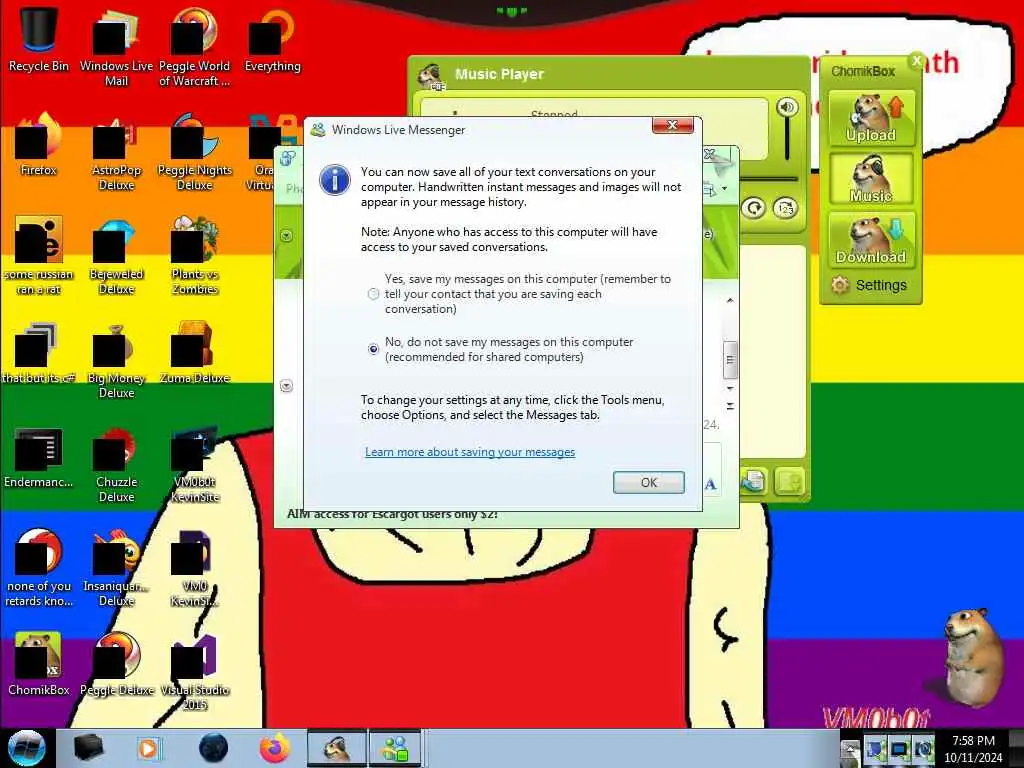This screenshot has width=1024, height=768.
Task: Open Everything desktop shortcut
Action: [272, 39]
